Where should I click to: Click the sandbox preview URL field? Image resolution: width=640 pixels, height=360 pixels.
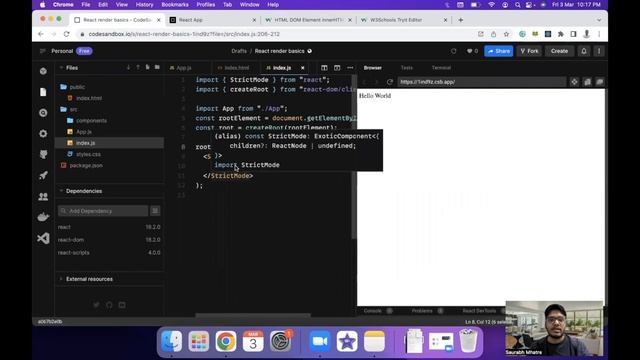coord(482,82)
